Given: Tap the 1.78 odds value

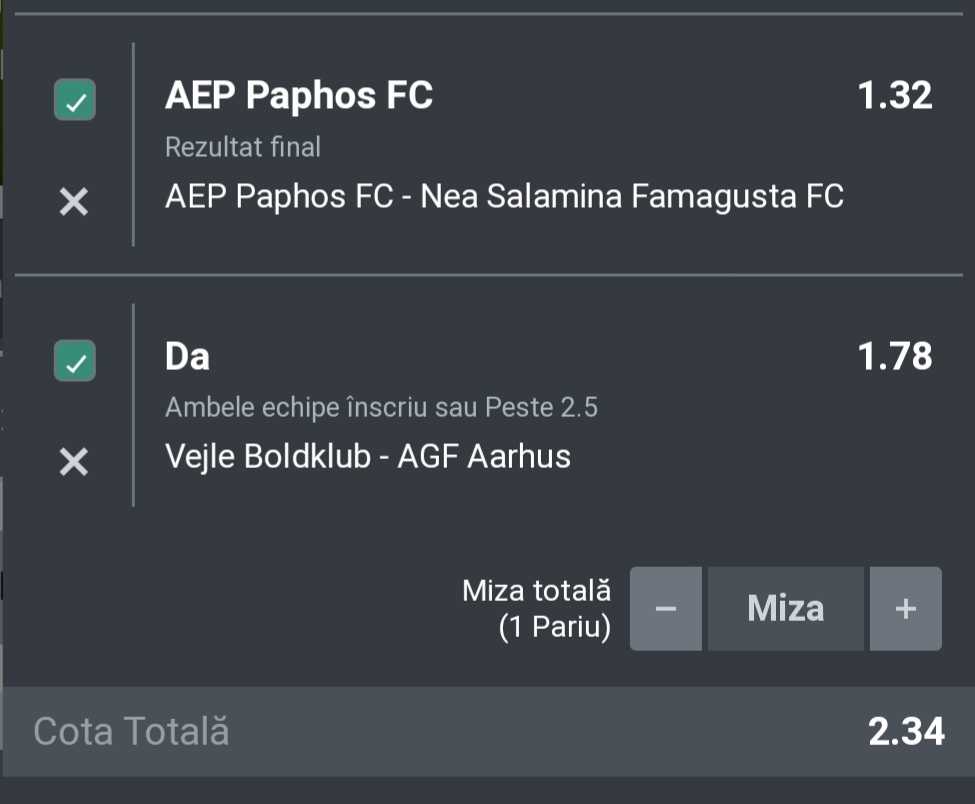Looking at the screenshot, I should (894, 356).
